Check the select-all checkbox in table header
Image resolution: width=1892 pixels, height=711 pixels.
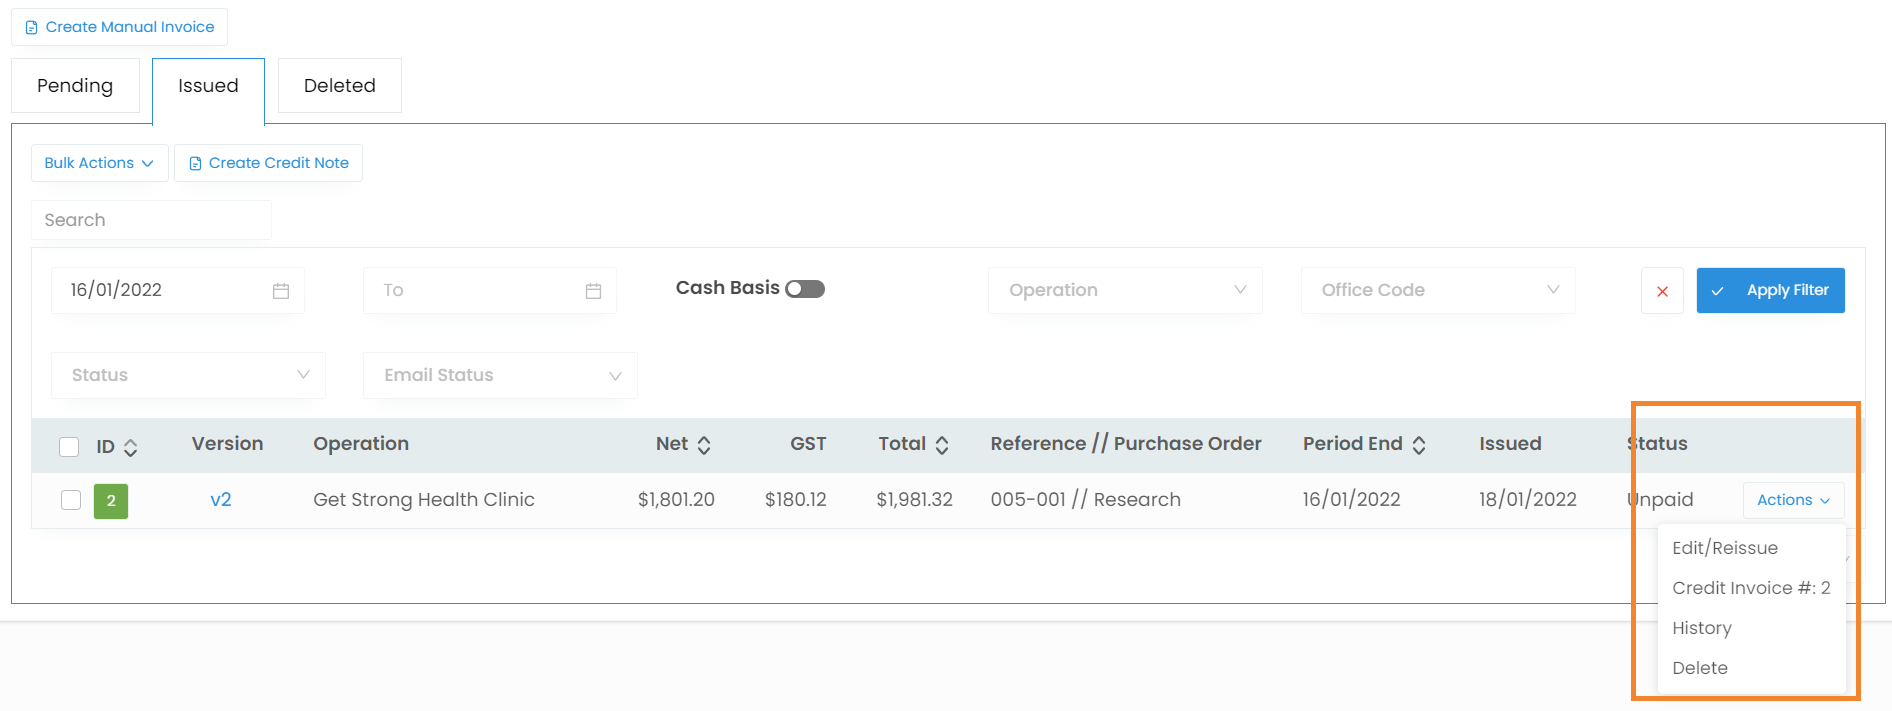[69, 447]
